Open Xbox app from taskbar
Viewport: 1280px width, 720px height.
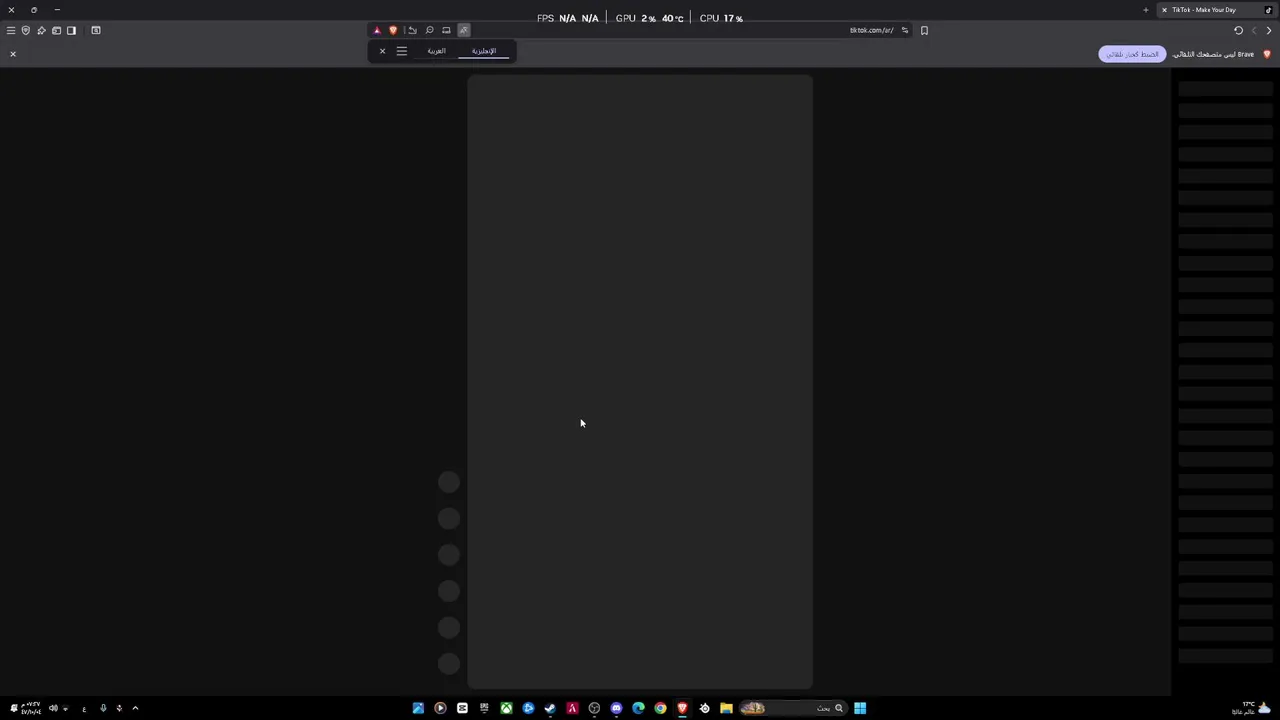[x=506, y=708]
